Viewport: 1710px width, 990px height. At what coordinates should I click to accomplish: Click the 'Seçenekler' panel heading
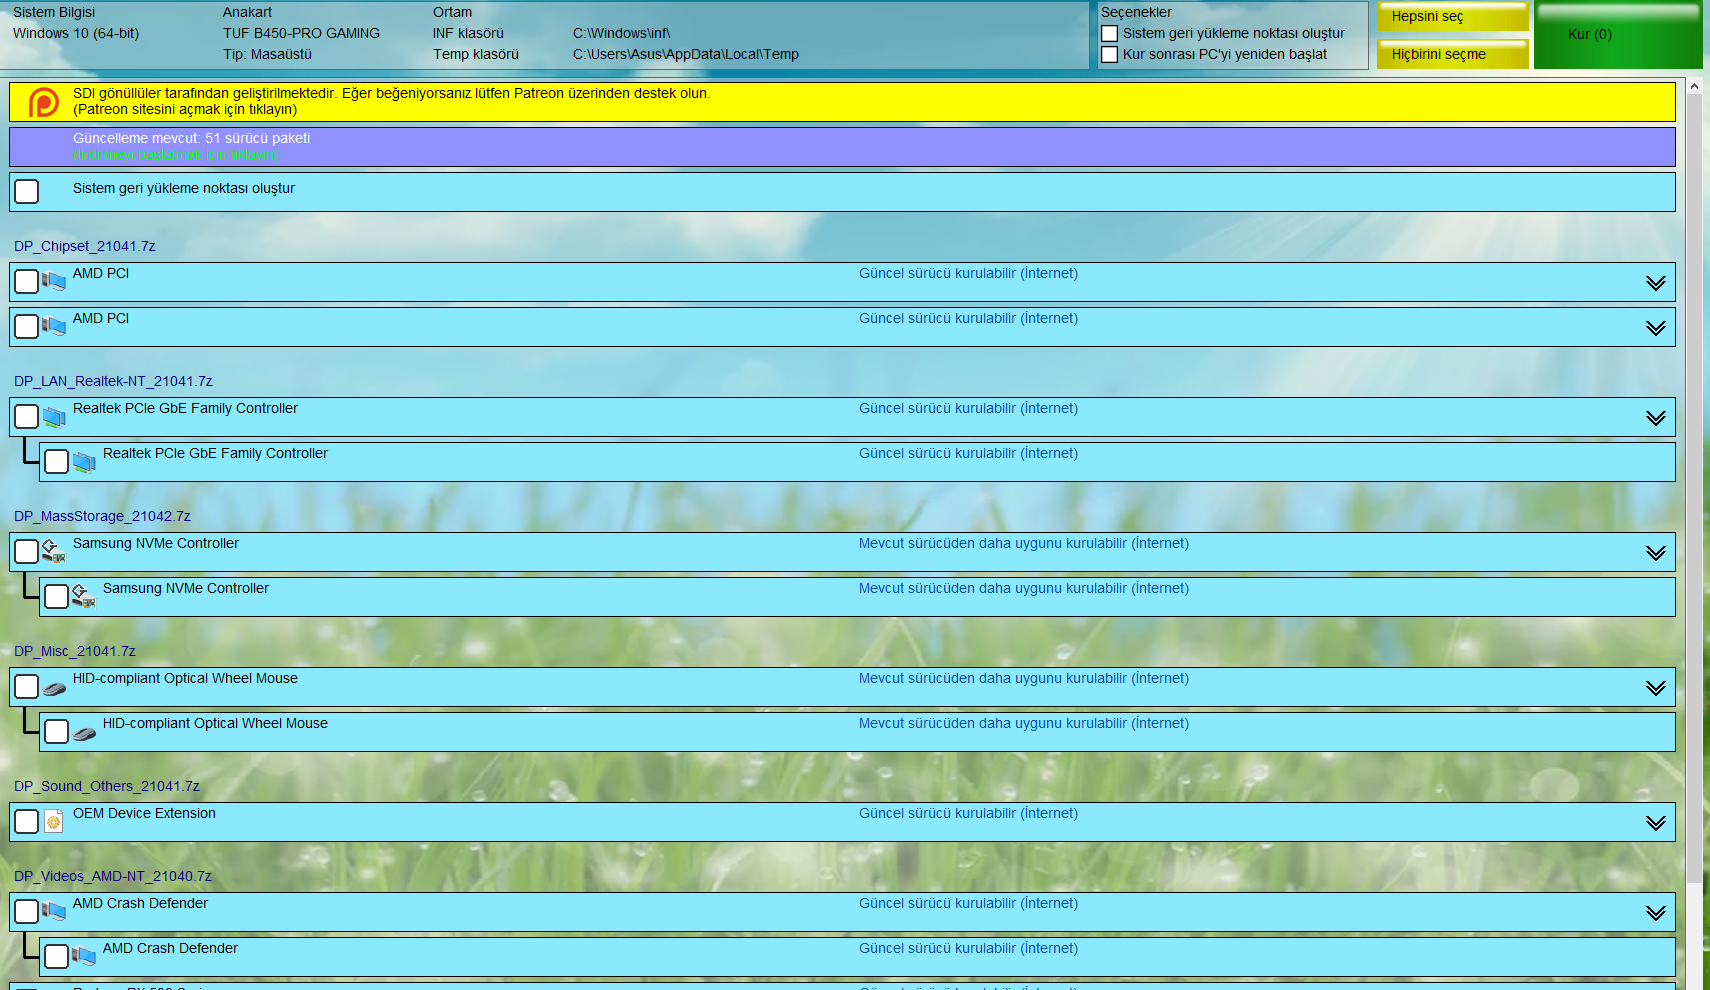click(x=1136, y=13)
